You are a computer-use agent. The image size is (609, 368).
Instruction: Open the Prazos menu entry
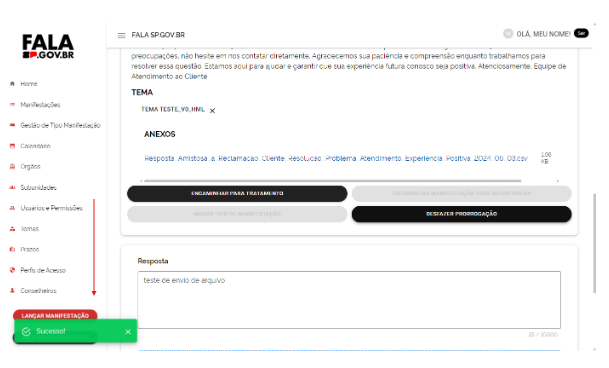point(30,249)
